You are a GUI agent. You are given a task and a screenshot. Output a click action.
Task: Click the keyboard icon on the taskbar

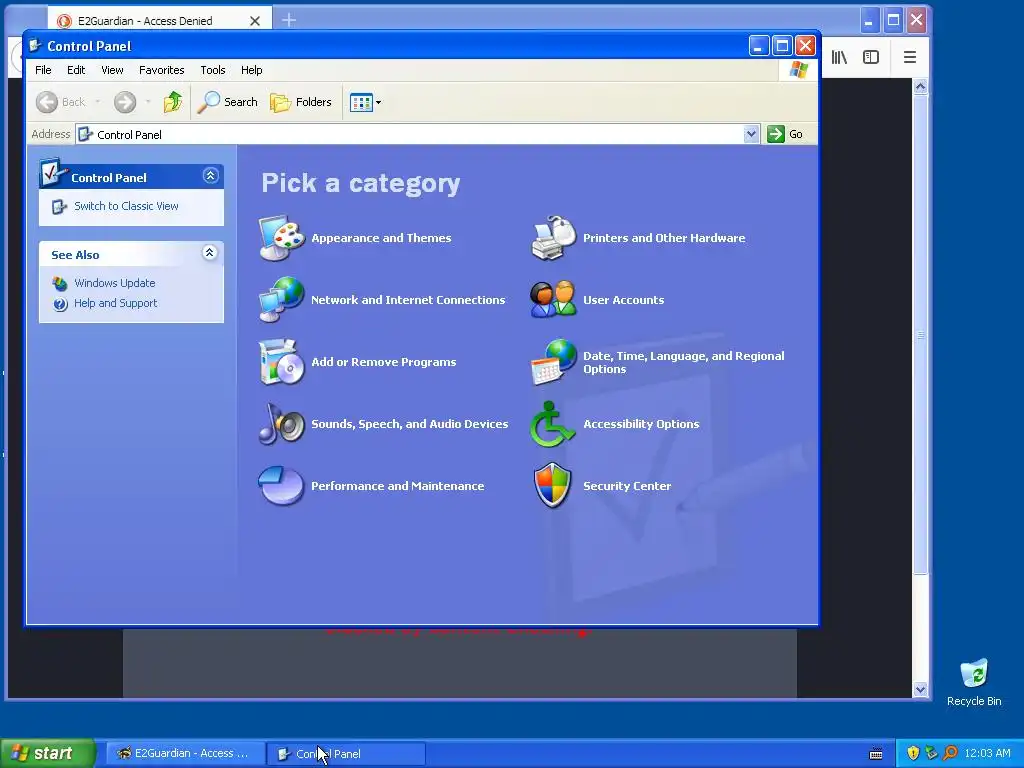[876, 754]
